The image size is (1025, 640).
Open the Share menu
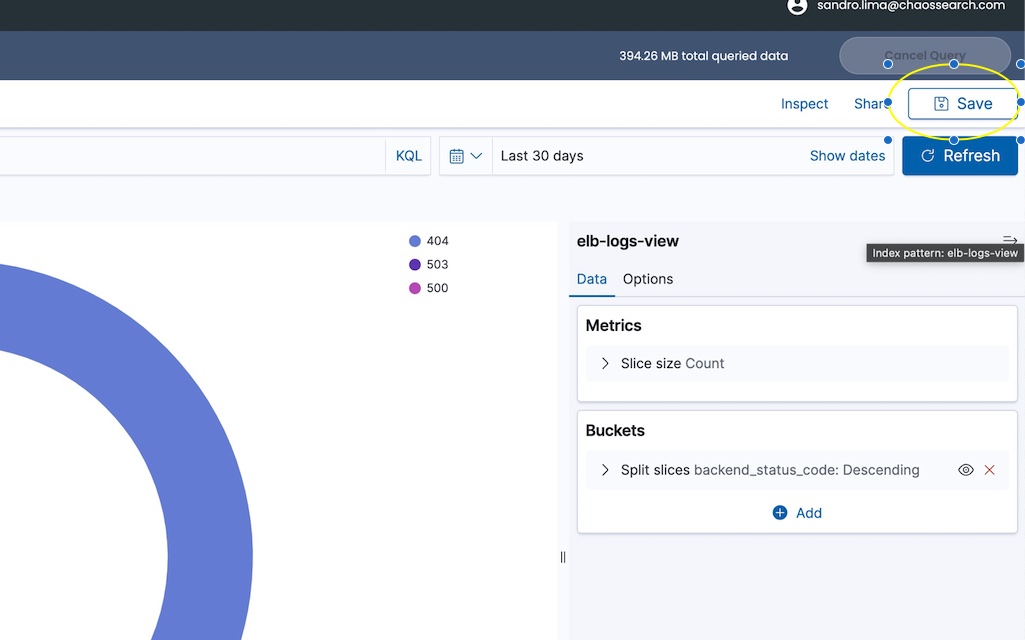coord(871,103)
